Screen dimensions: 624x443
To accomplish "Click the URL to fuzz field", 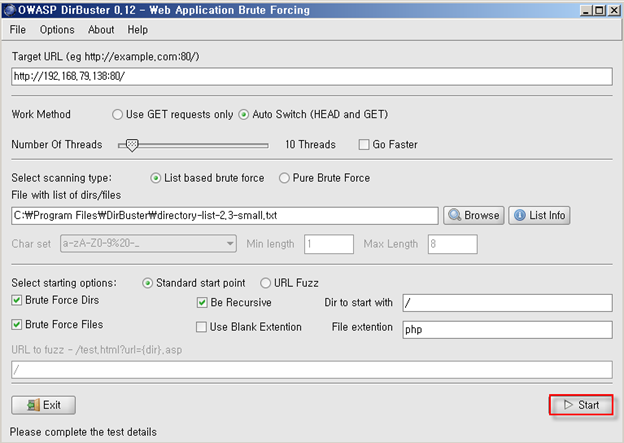I will click(312, 370).
